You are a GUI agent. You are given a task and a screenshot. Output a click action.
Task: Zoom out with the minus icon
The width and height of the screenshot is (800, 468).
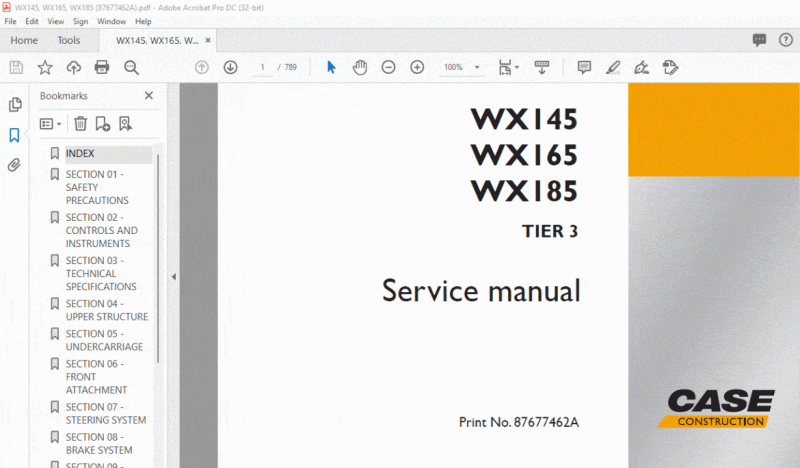[388, 67]
